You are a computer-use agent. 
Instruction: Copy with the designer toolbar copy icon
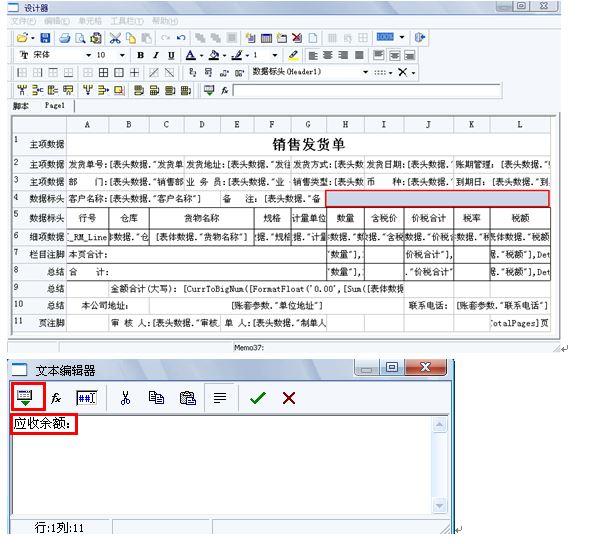pos(131,38)
